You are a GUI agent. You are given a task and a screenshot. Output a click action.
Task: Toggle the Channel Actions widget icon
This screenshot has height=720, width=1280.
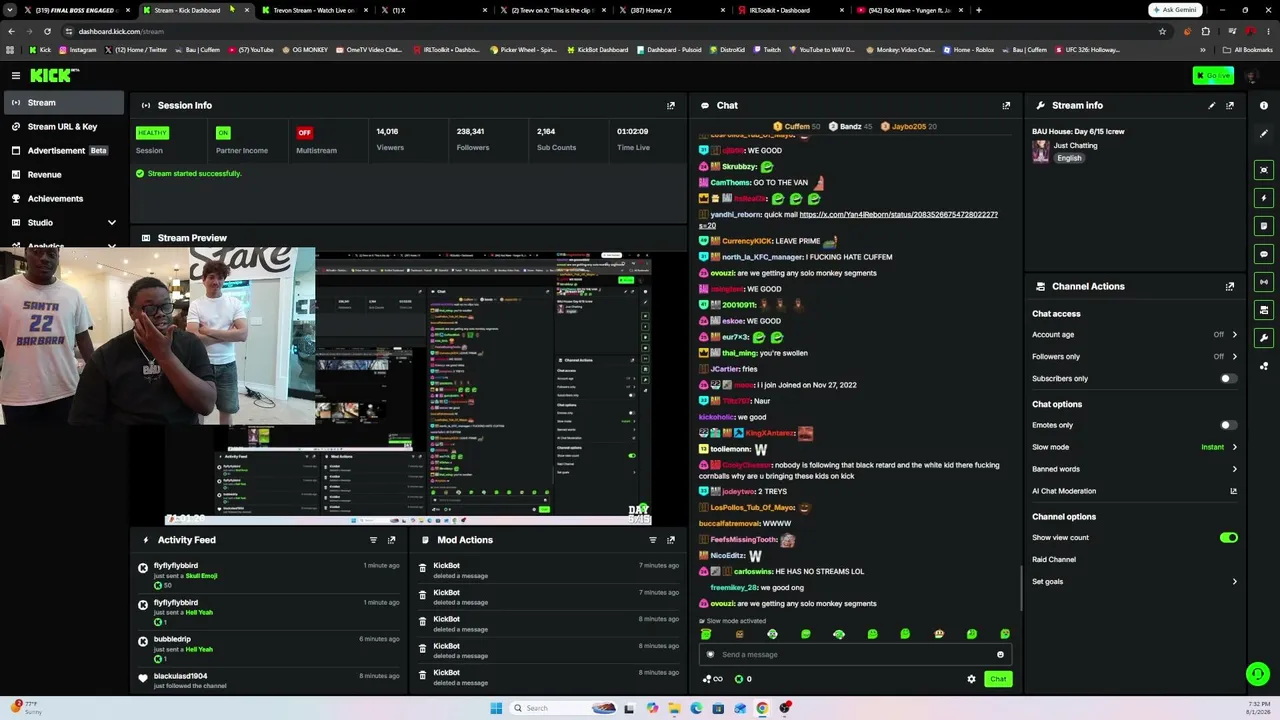click(1264, 310)
